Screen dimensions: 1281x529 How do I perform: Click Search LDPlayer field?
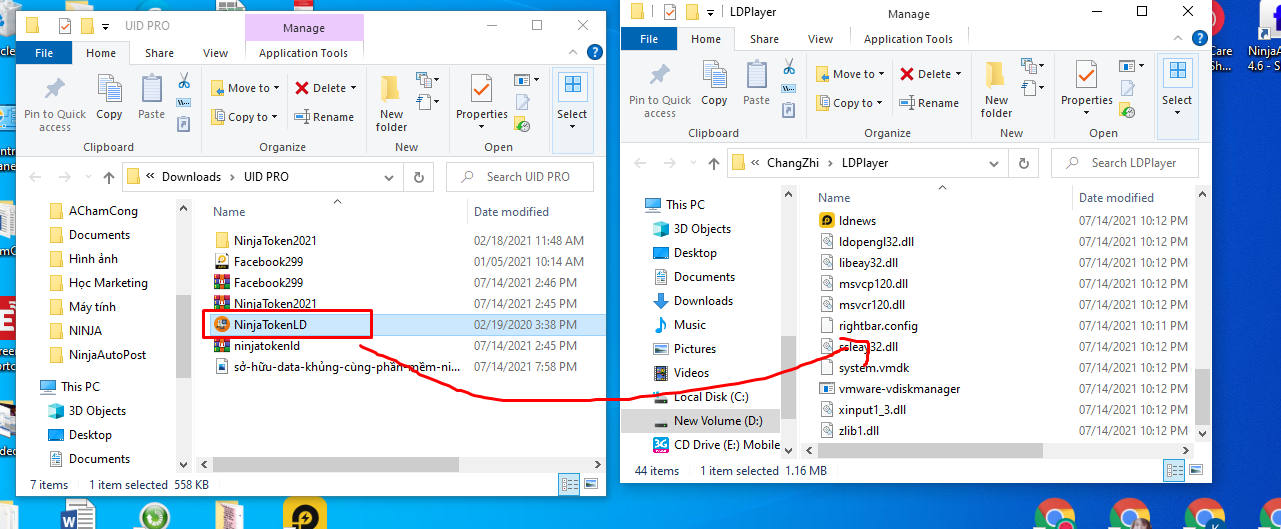click(1125, 163)
